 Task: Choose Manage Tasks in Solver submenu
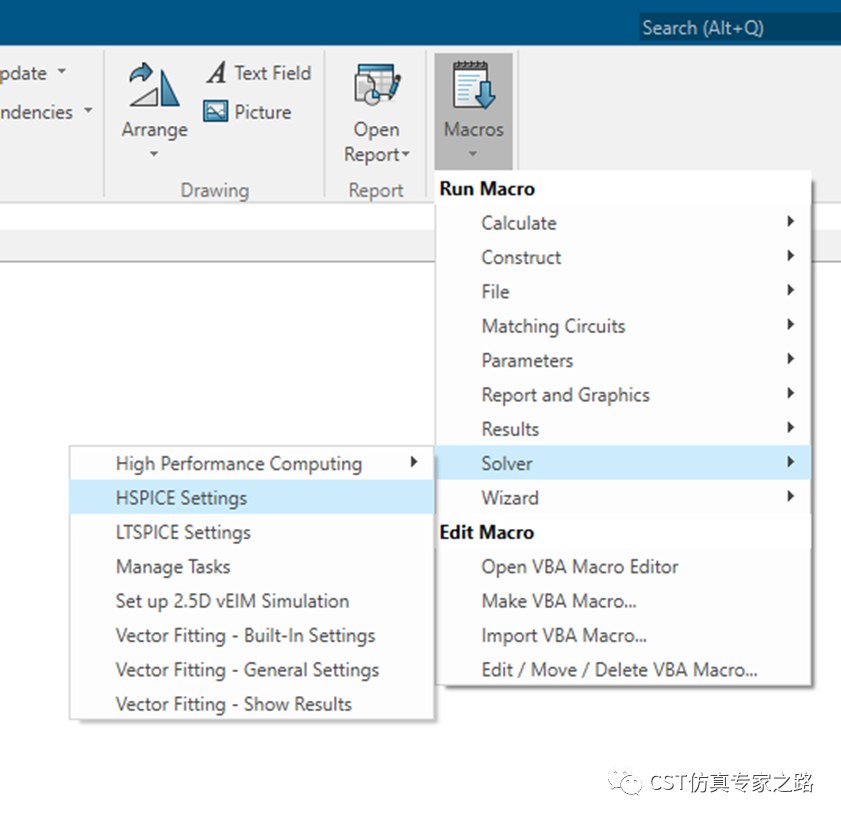tap(252, 566)
